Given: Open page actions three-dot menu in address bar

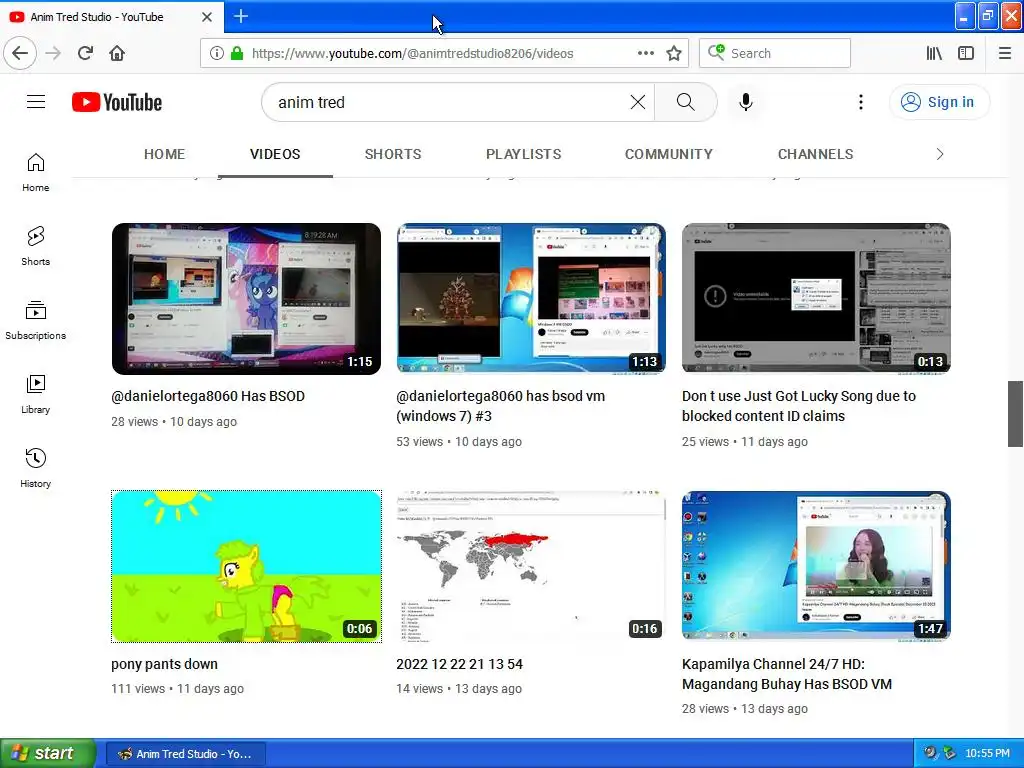Looking at the screenshot, I should pyautogui.click(x=645, y=53).
